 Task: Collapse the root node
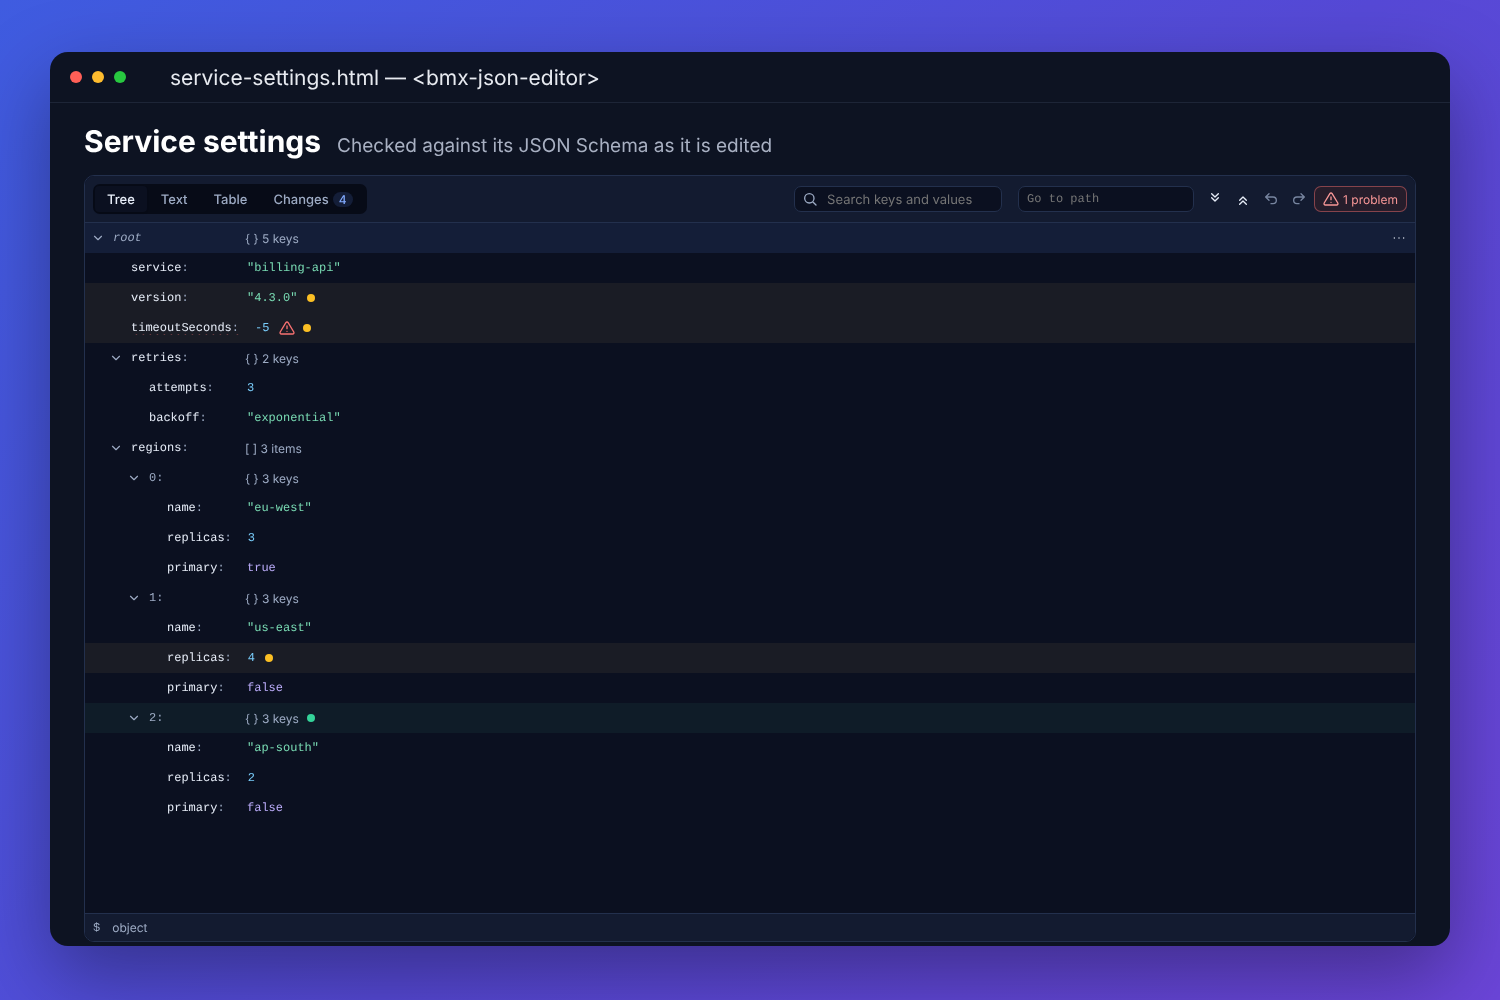tap(98, 238)
